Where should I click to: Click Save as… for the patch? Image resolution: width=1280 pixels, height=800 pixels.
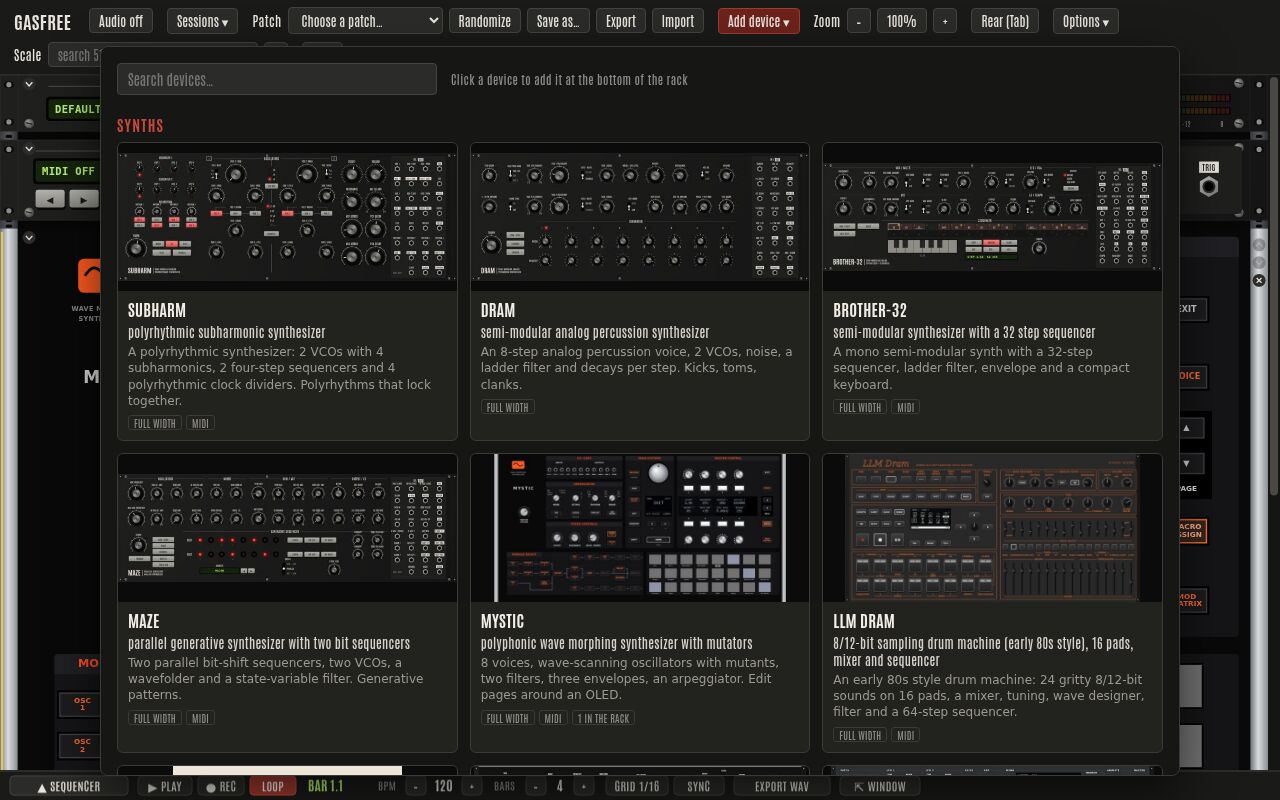pos(558,21)
